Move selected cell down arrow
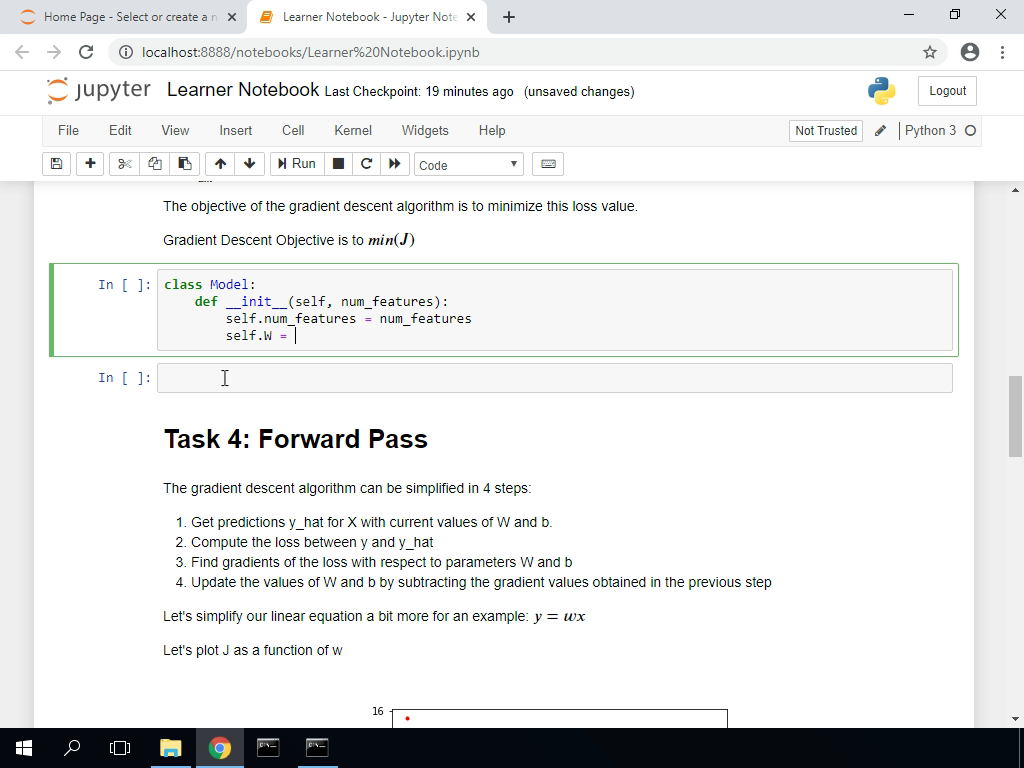The image size is (1024, 768). pyautogui.click(x=249, y=164)
